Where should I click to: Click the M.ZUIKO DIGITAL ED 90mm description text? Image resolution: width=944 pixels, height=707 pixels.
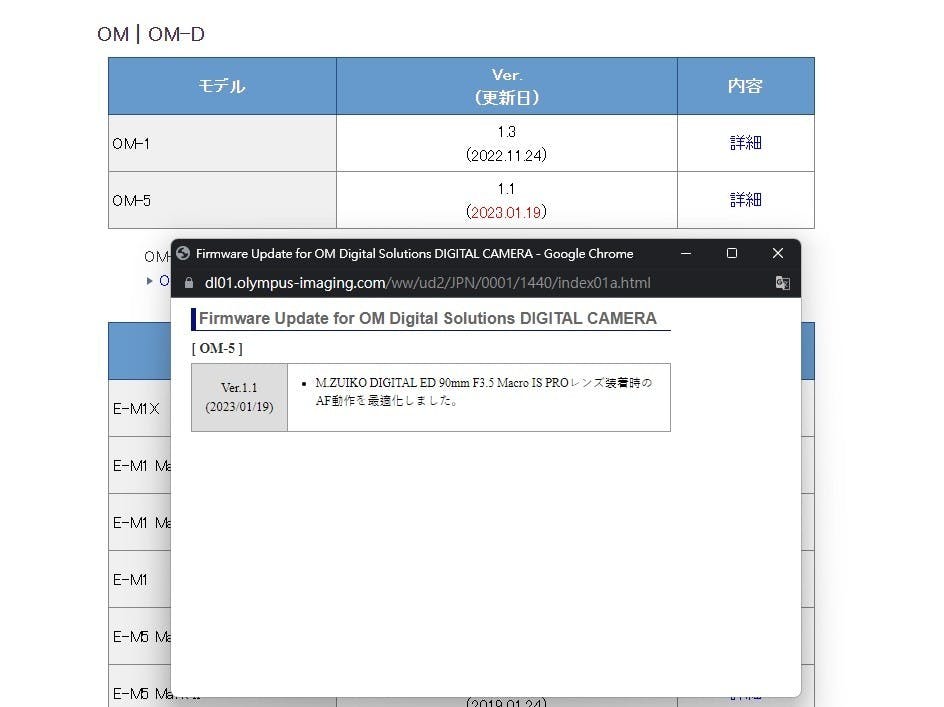tap(483, 391)
